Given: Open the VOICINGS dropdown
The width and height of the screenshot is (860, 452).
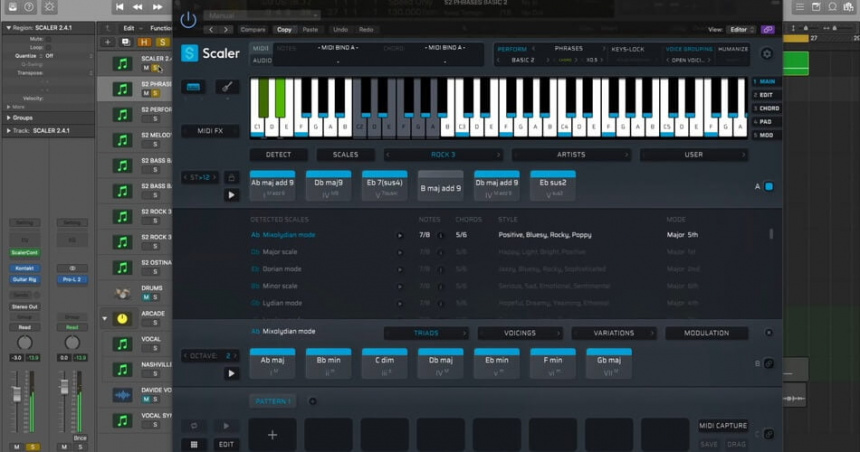Looking at the screenshot, I should 520,333.
